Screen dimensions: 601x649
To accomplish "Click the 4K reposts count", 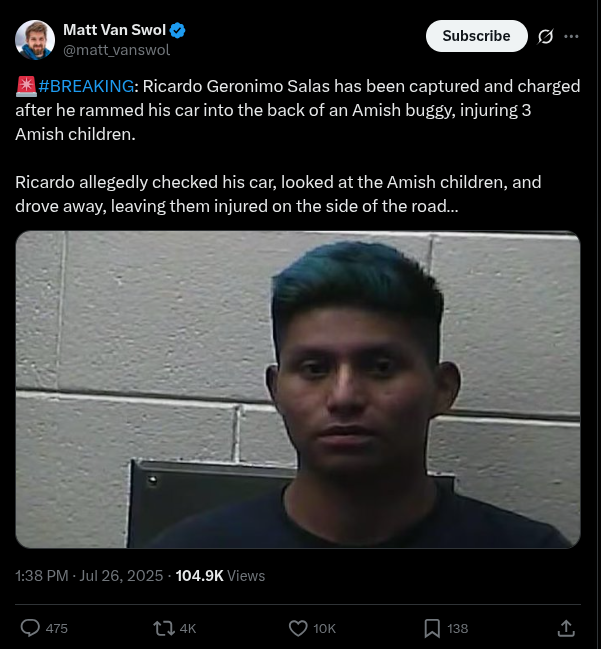I will (188, 628).
